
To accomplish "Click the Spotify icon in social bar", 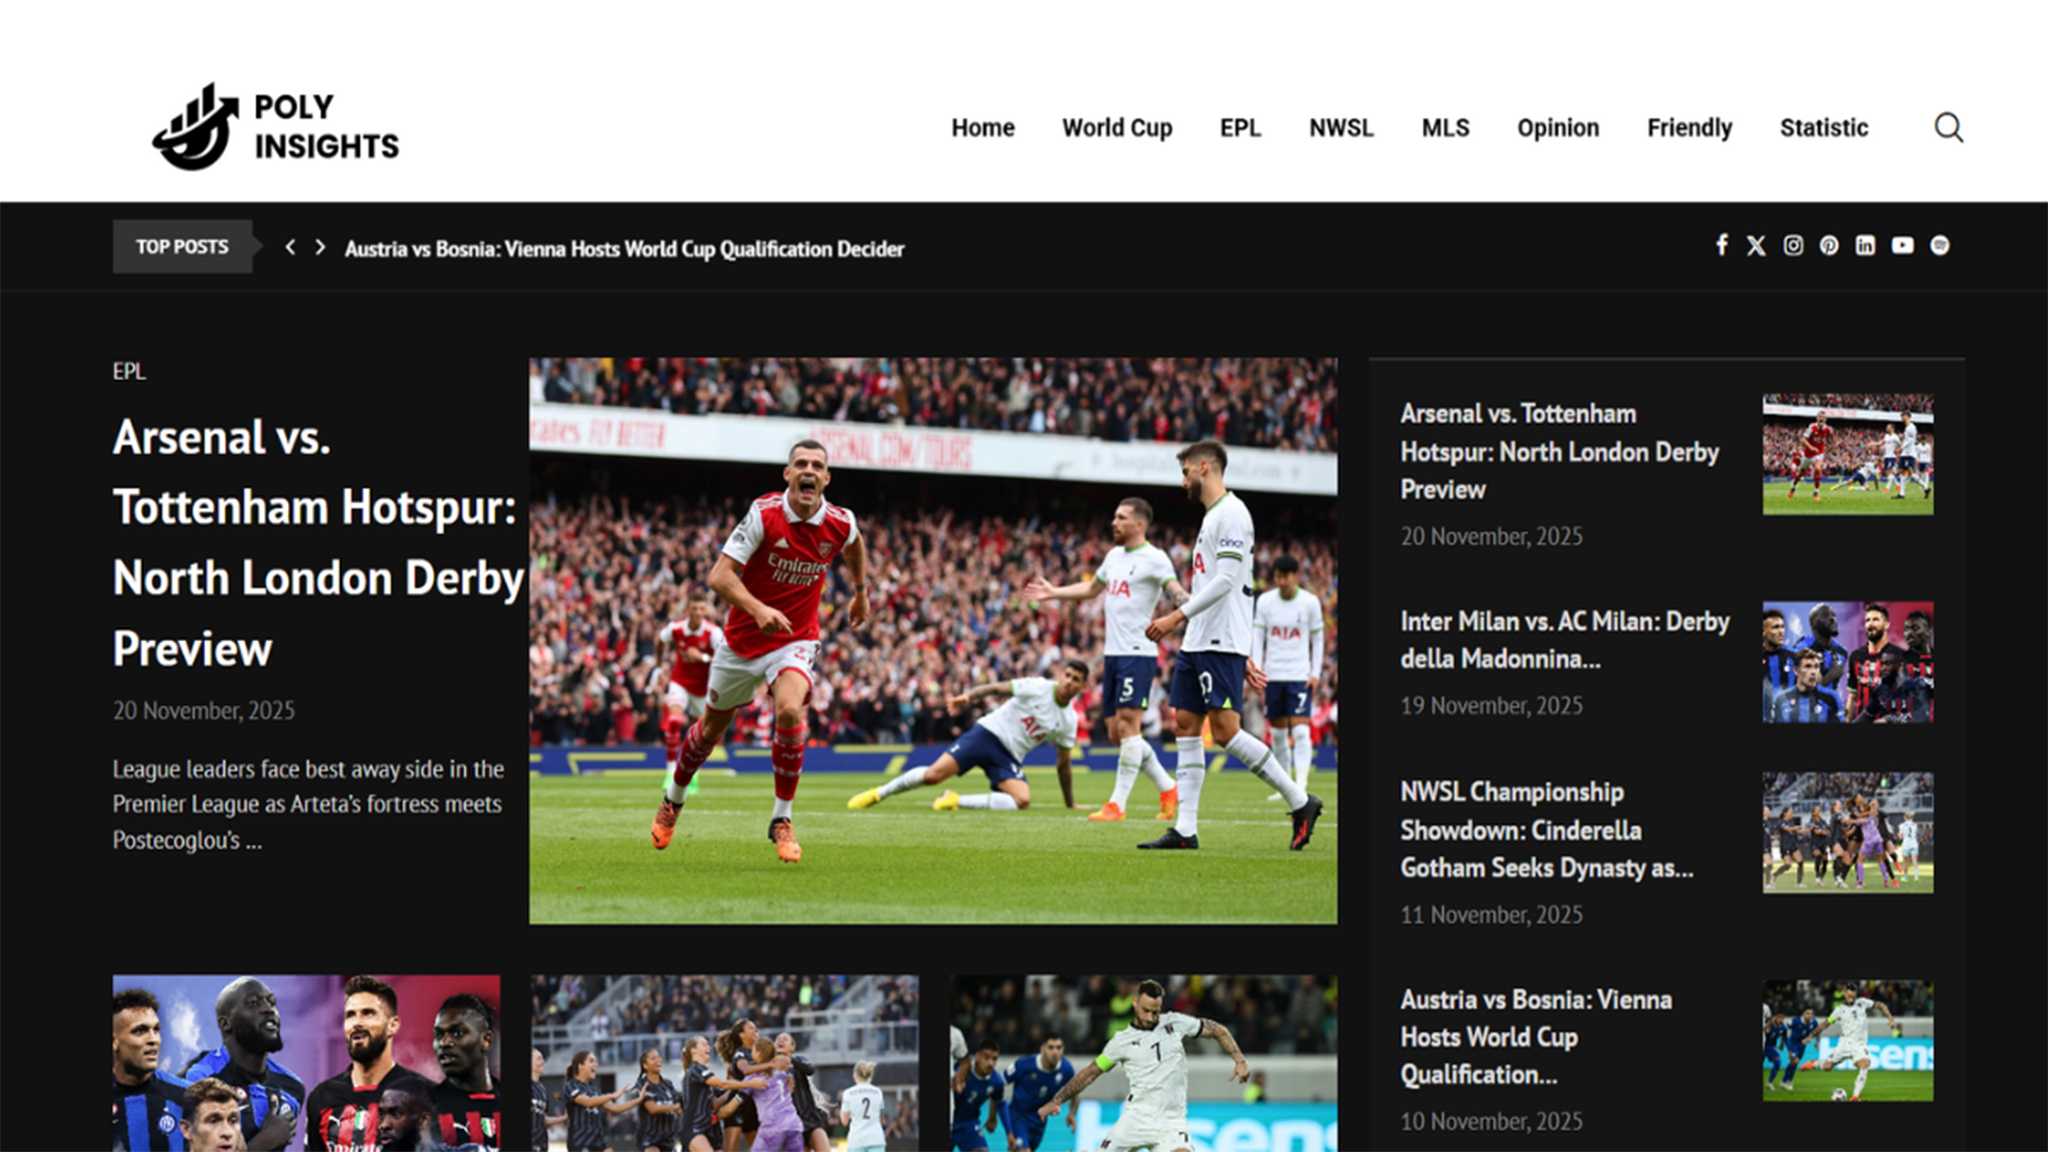I will (1939, 246).
